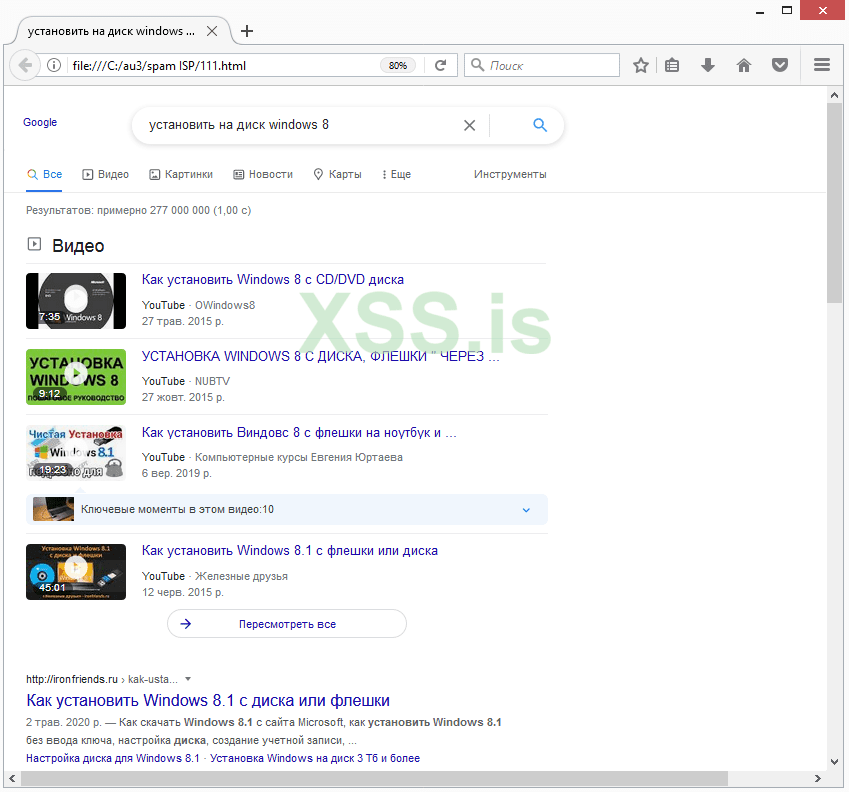Open the site information icon in address bar

(54, 66)
